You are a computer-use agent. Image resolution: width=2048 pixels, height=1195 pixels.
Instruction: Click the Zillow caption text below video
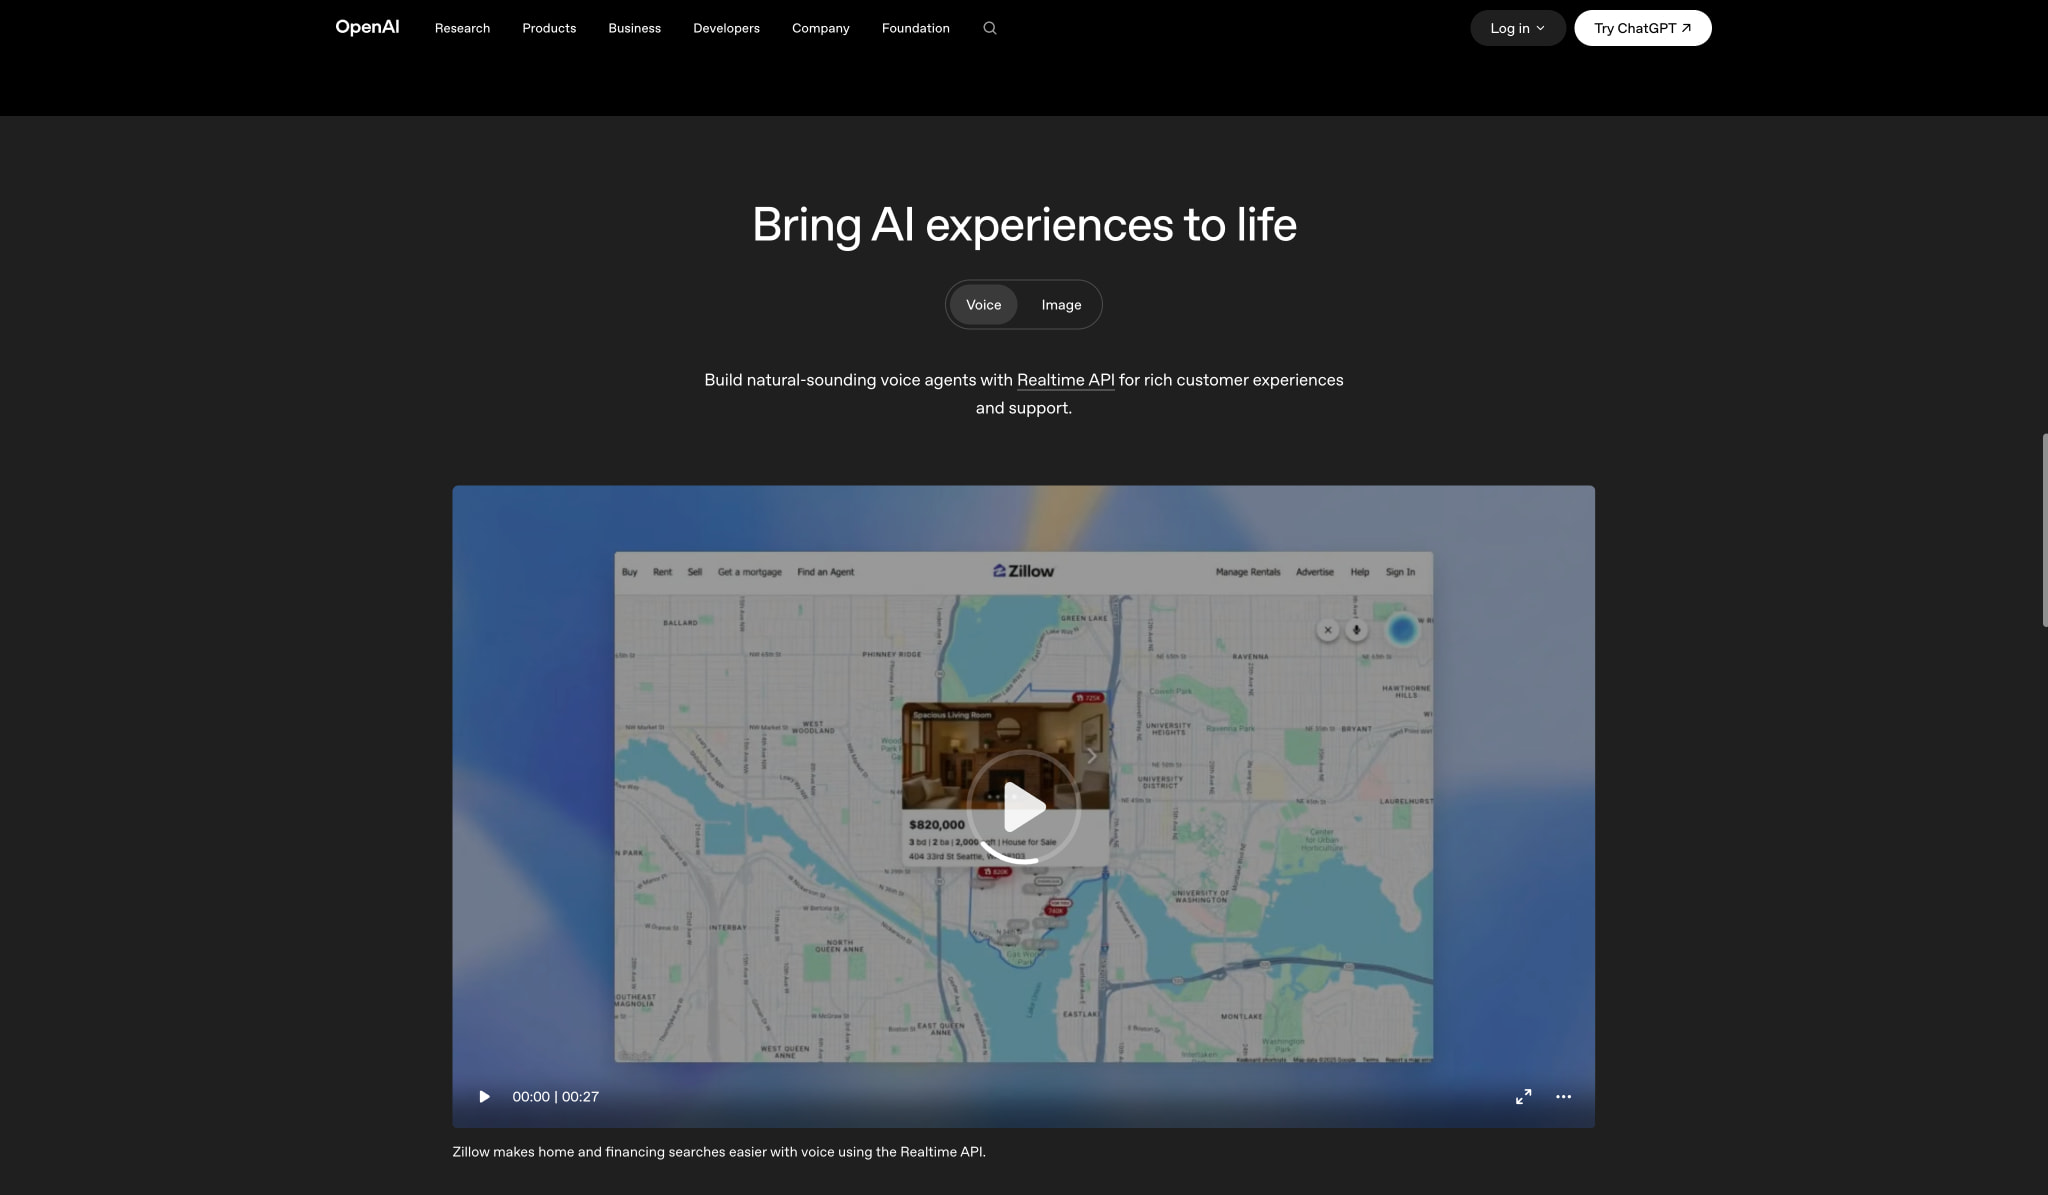tap(719, 1152)
